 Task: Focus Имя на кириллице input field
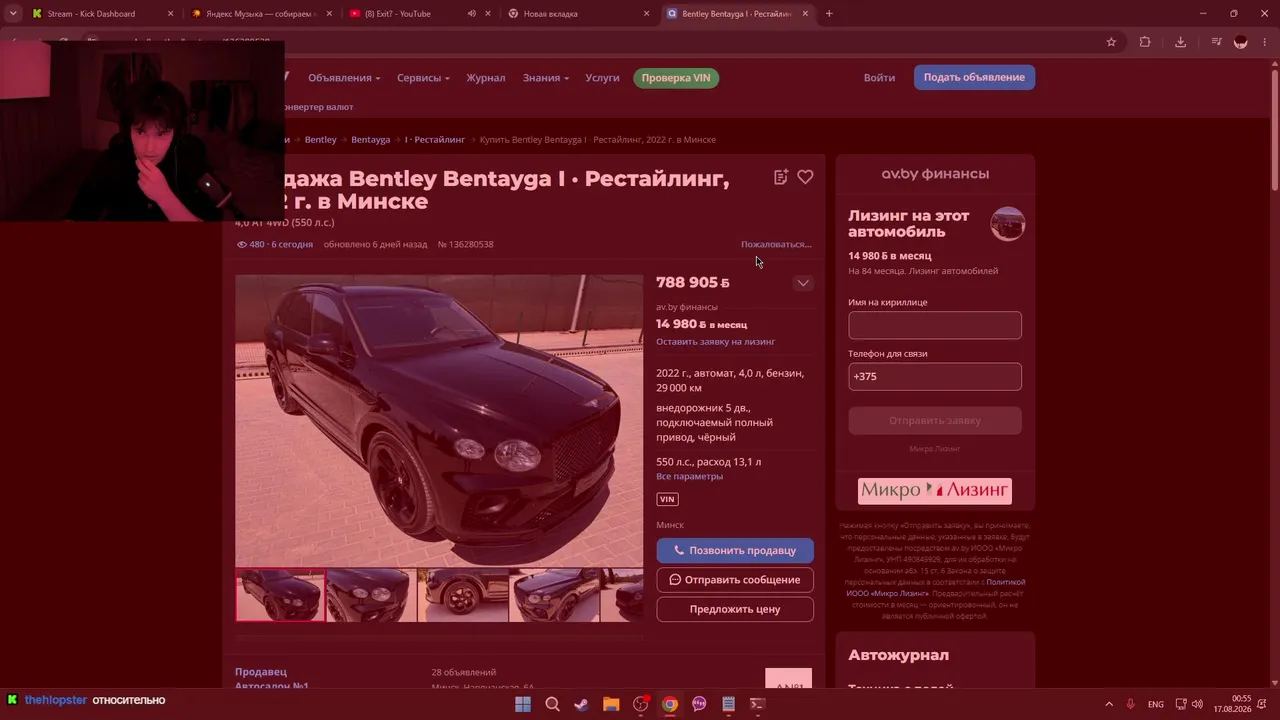pos(935,325)
